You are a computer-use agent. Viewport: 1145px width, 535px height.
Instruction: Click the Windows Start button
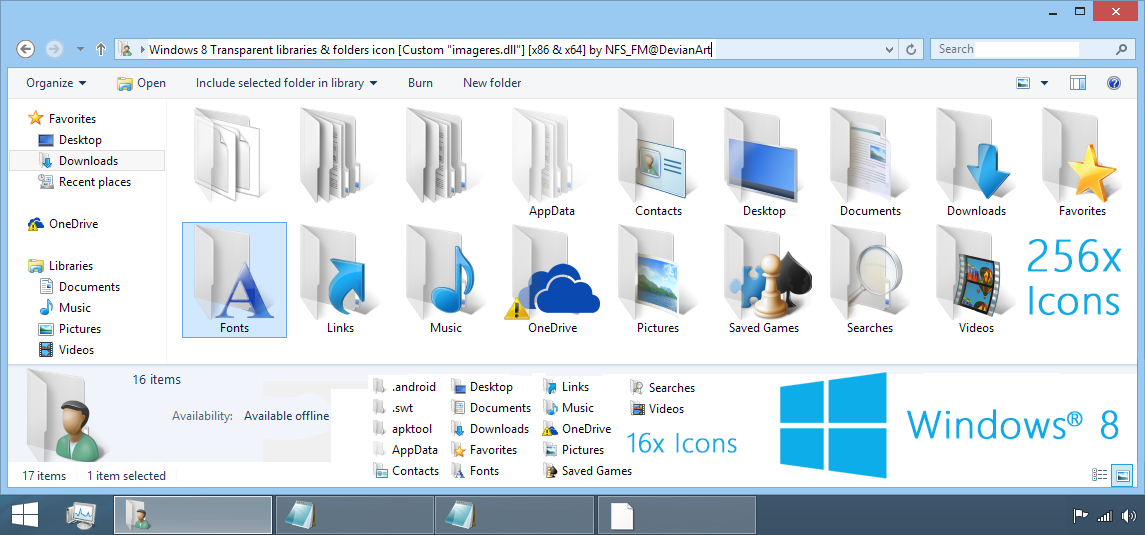point(25,516)
